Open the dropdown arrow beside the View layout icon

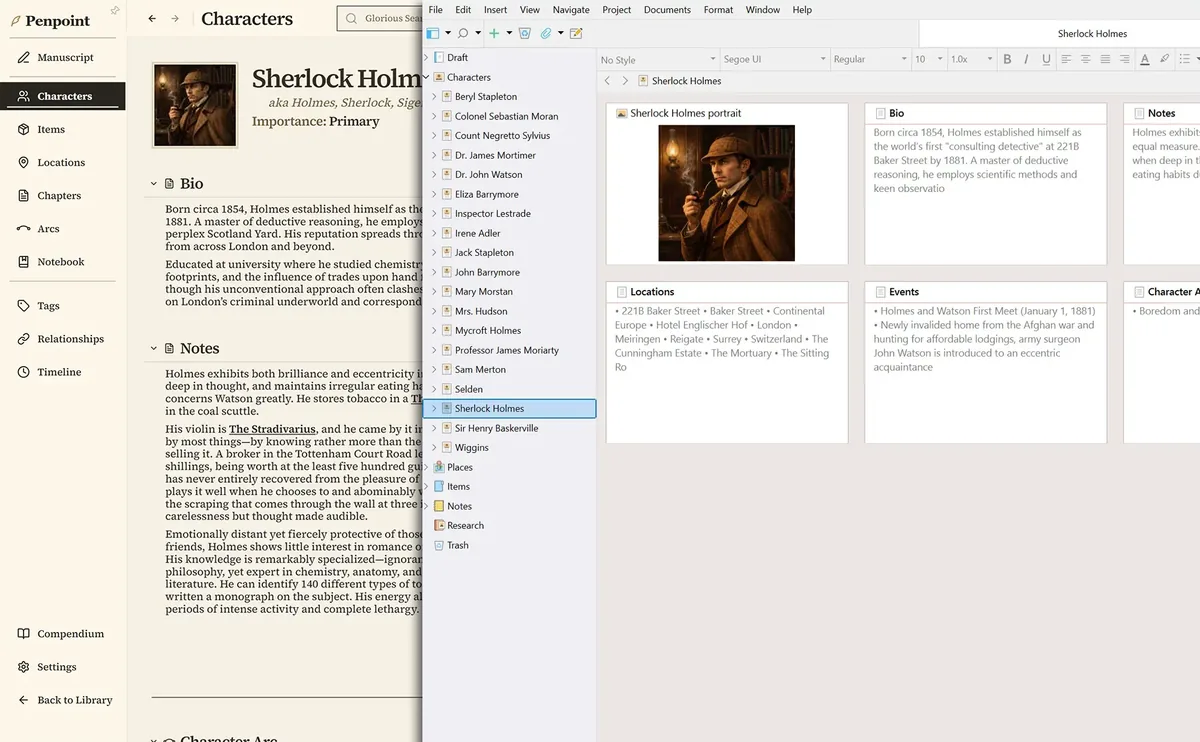447,33
